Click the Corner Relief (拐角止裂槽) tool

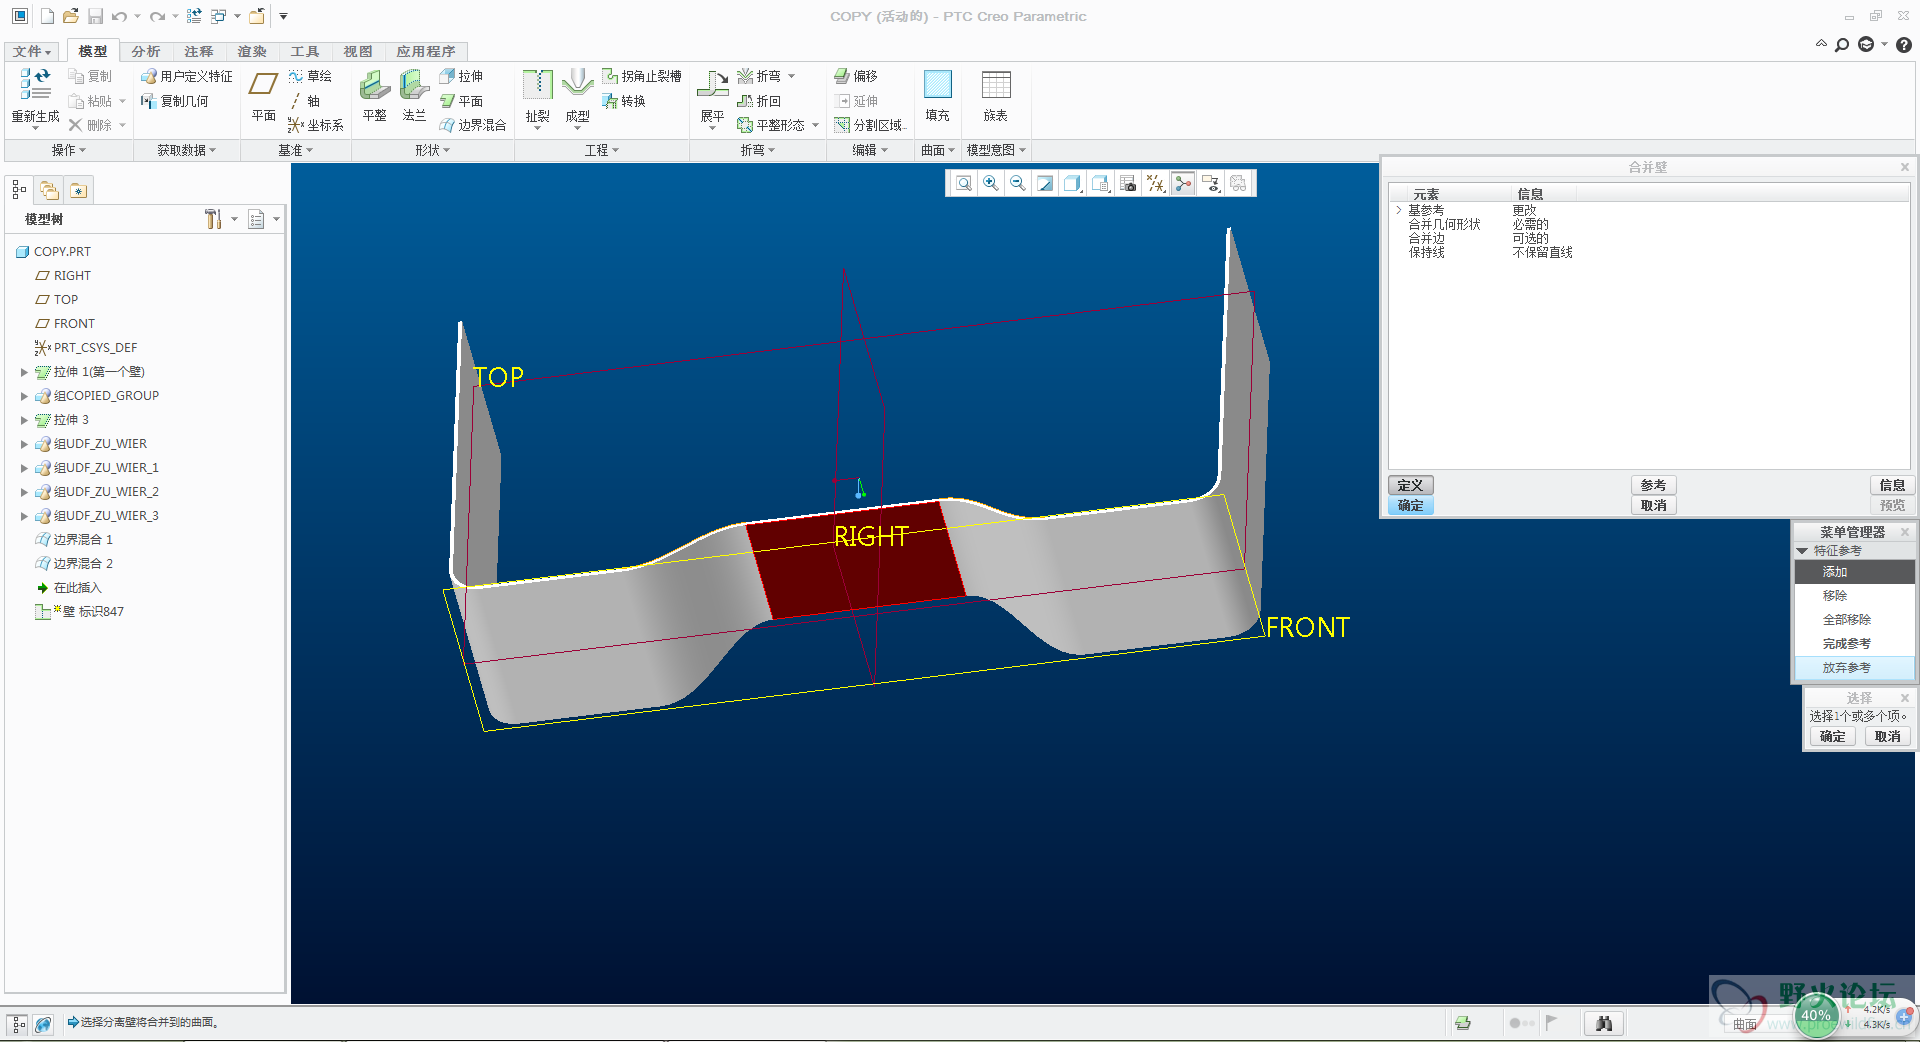[642, 76]
